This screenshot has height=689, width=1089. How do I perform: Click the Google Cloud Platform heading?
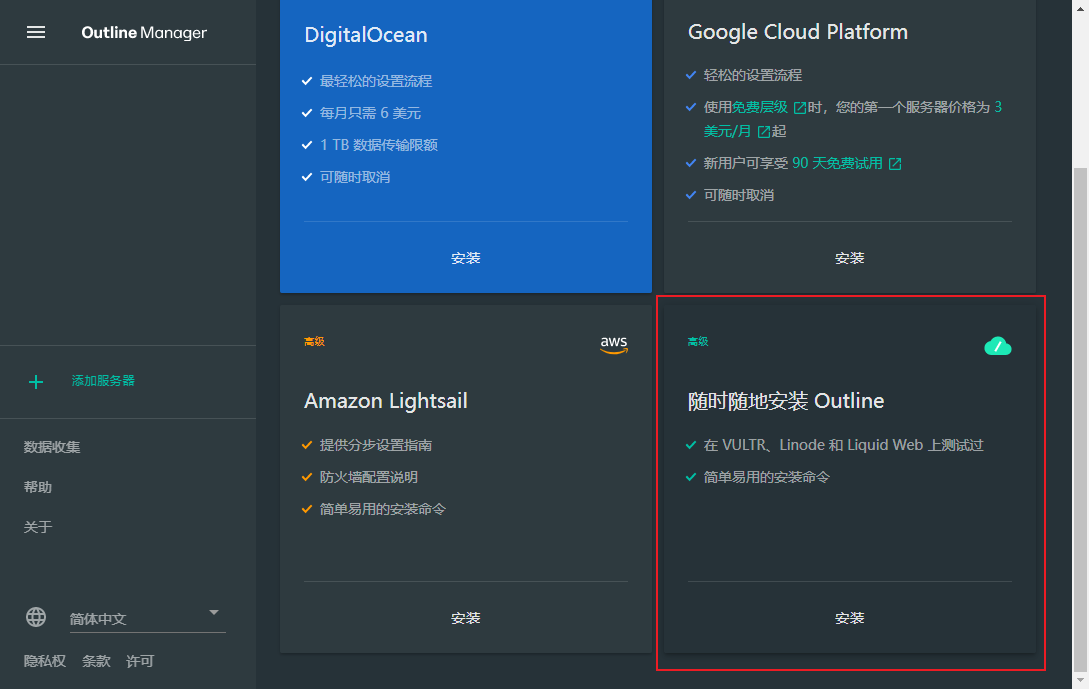click(797, 32)
